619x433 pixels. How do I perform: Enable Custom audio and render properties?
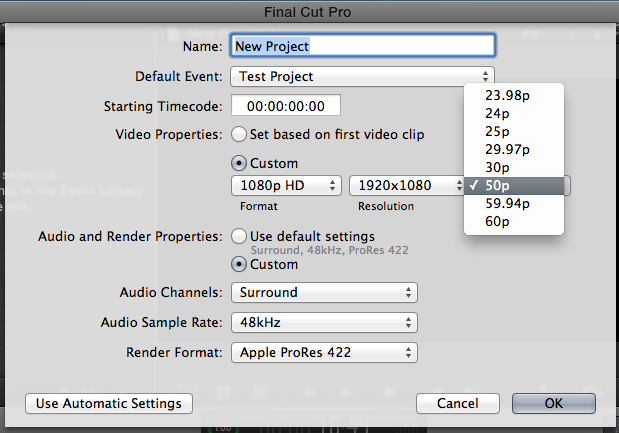tap(240, 265)
